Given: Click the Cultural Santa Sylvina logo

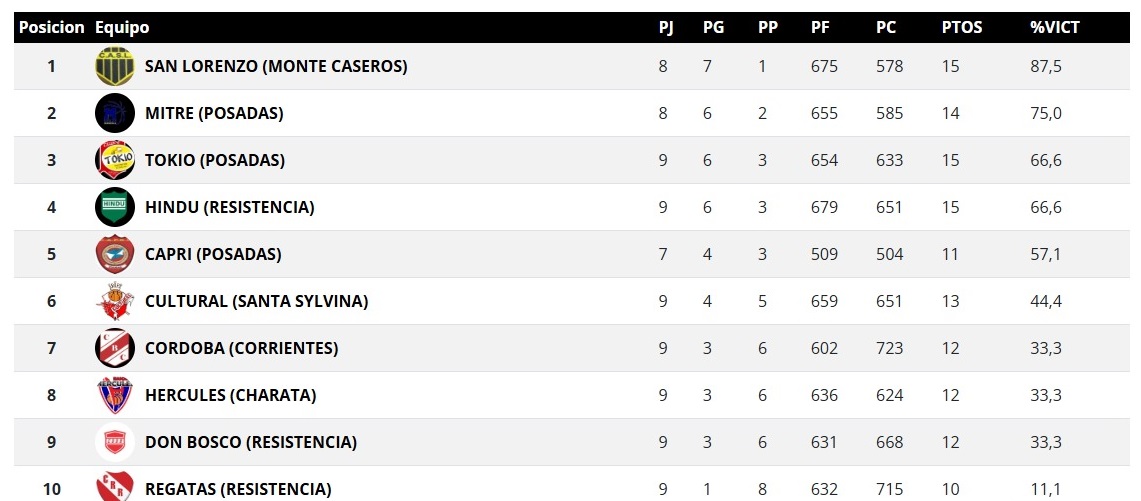Looking at the screenshot, I should [114, 301].
